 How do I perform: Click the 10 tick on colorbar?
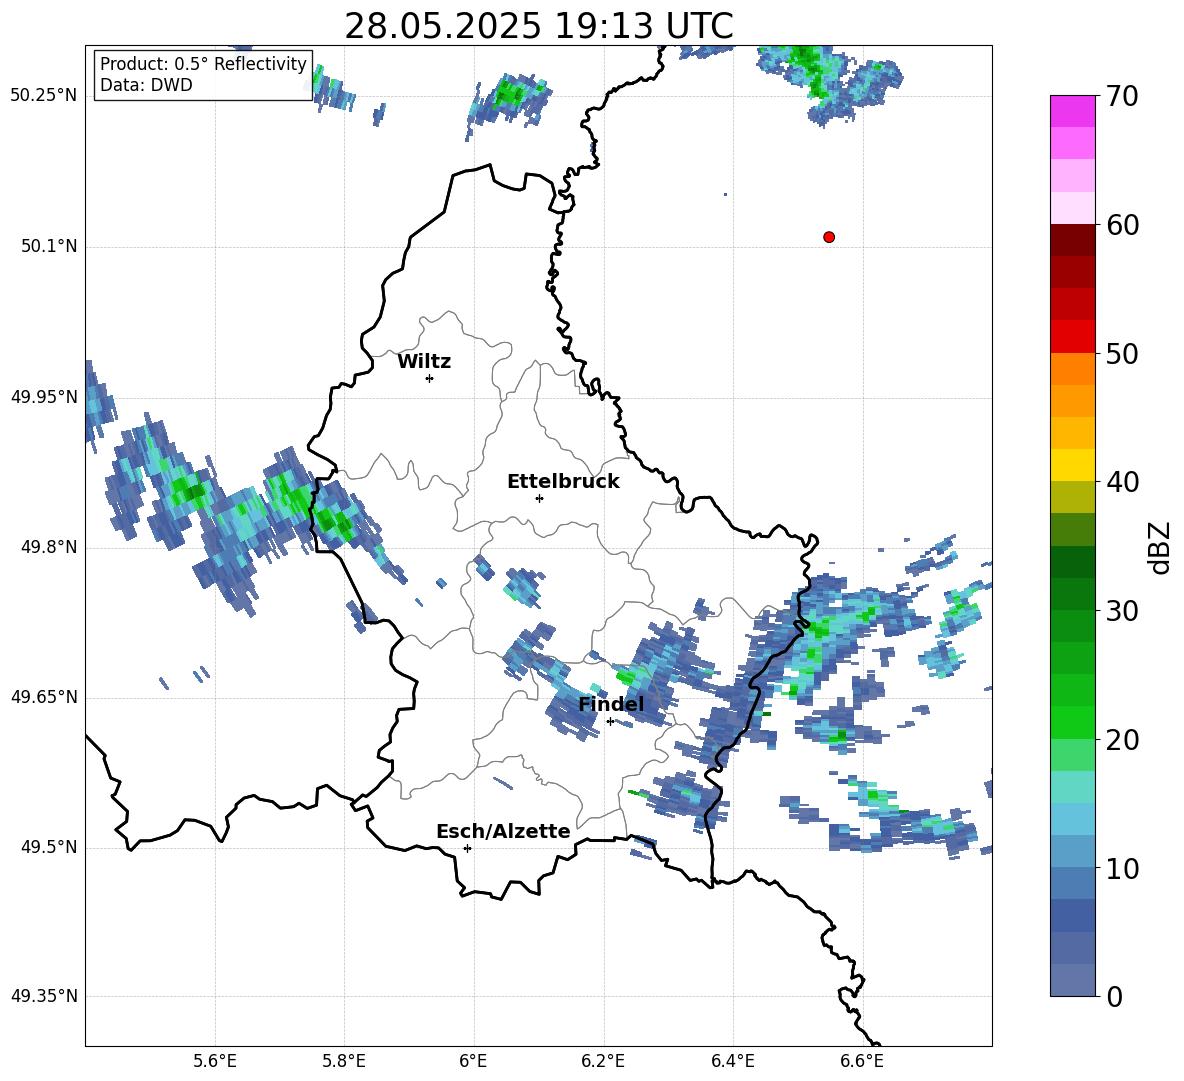click(x=1121, y=868)
